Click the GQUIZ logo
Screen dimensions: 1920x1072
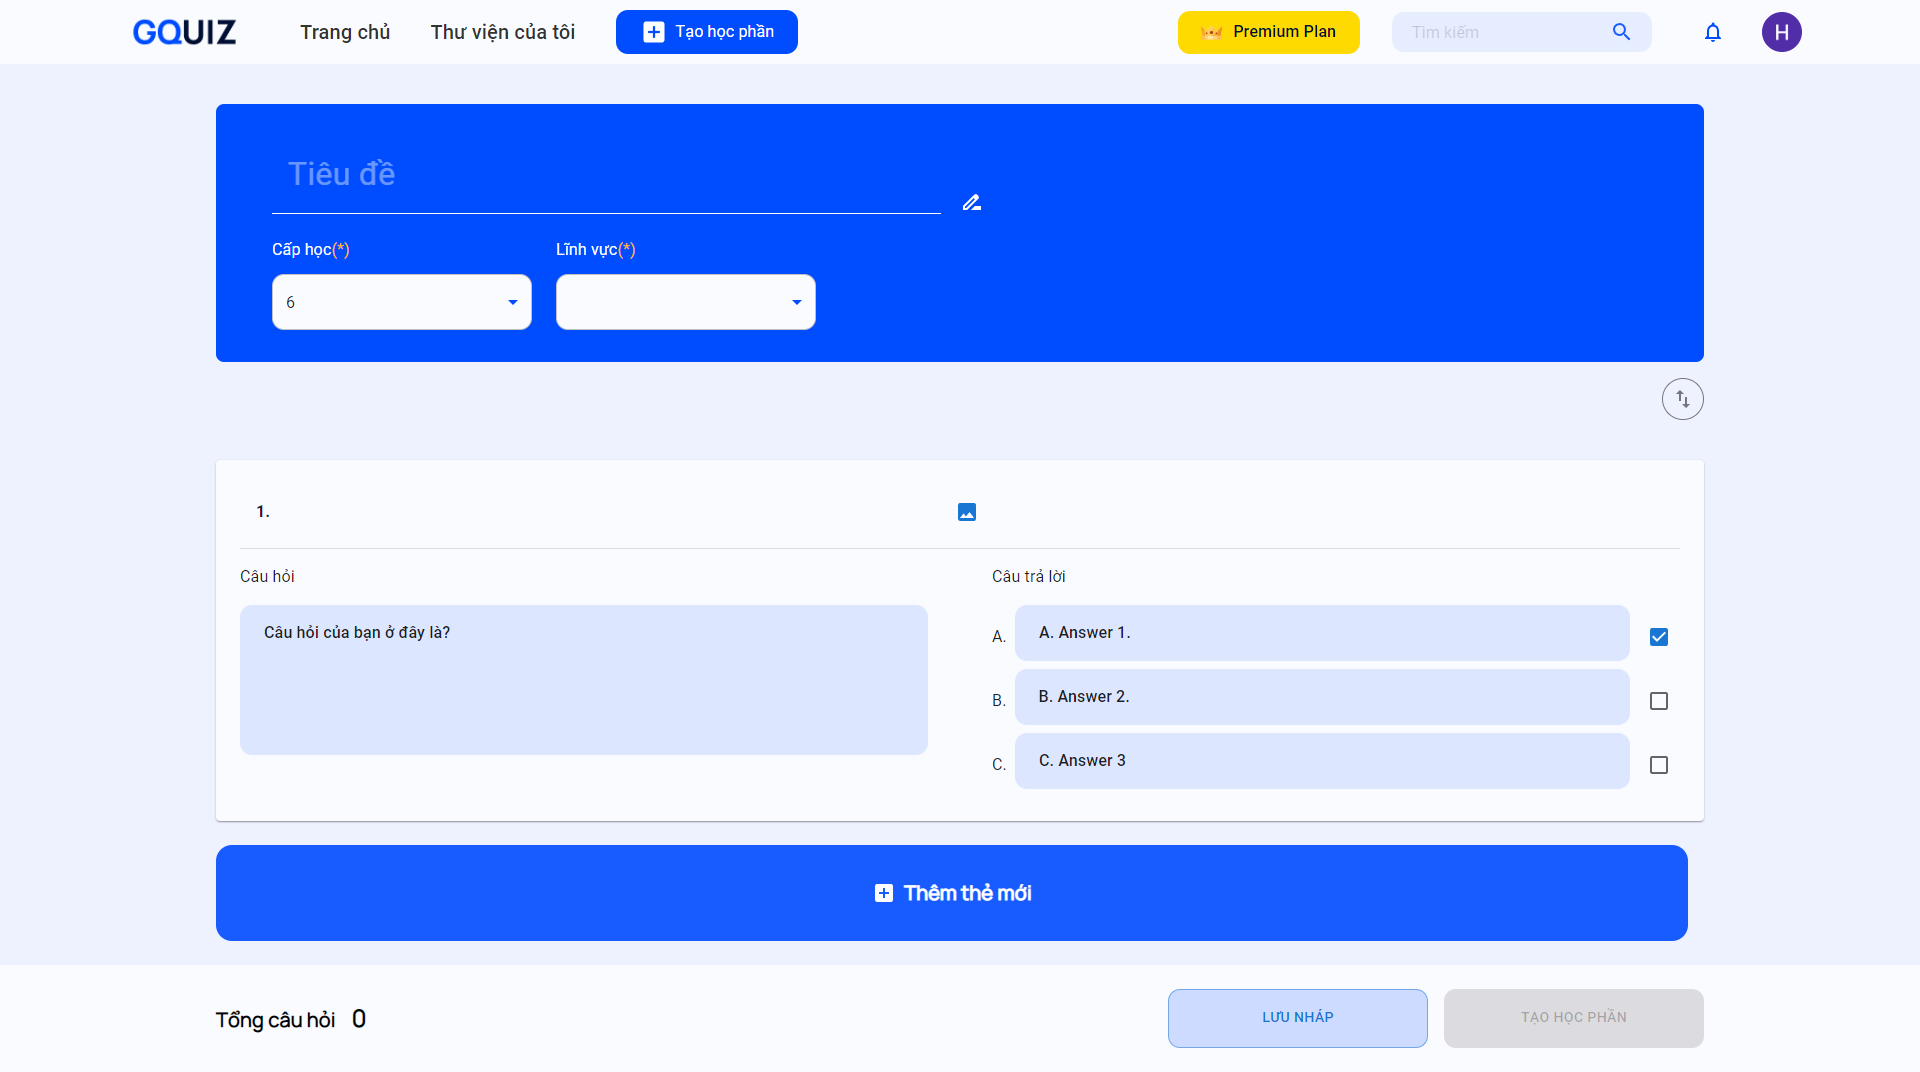point(184,32)
